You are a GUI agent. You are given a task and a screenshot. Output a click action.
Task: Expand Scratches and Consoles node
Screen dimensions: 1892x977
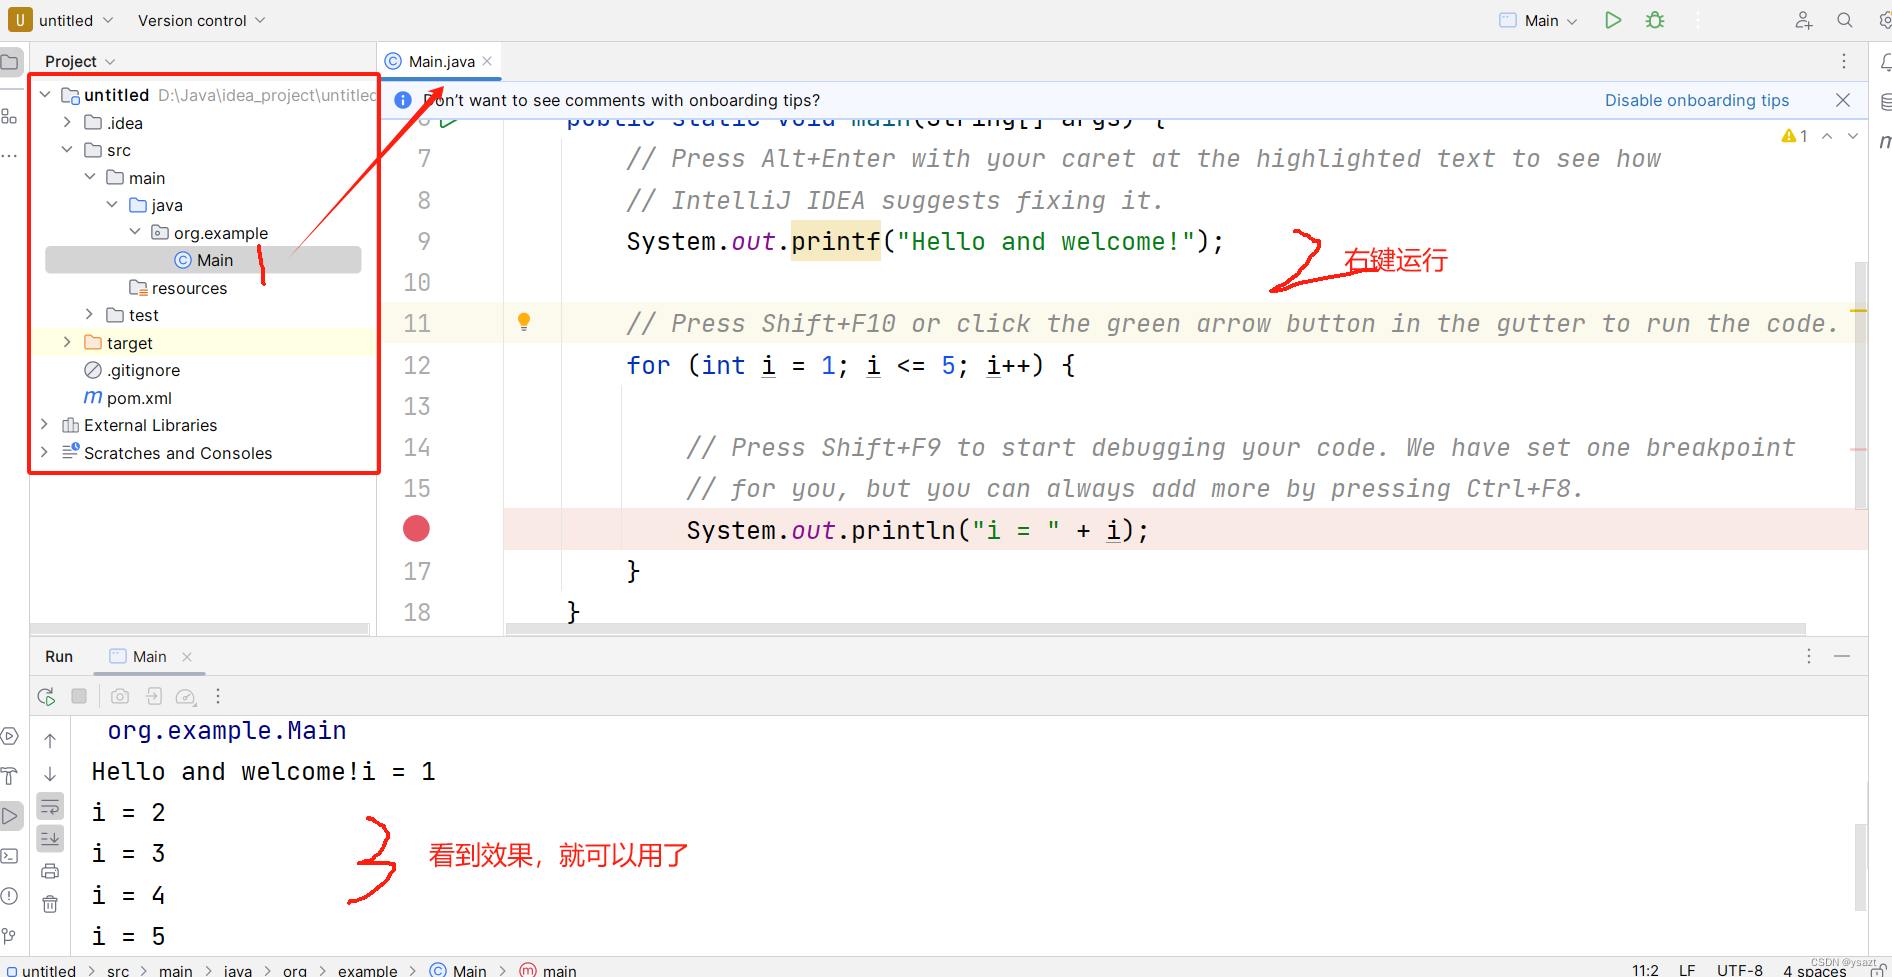tap(45, 452)
